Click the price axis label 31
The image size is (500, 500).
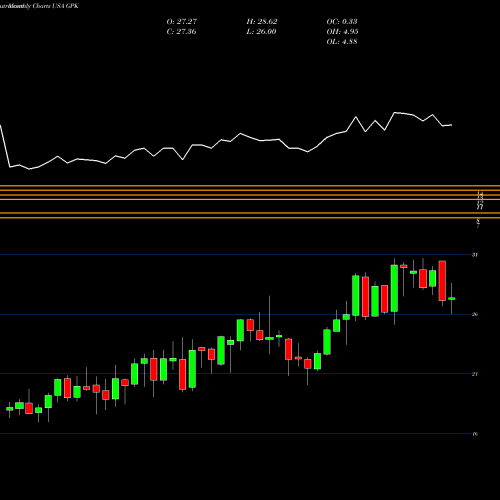pyautogui.click(x=475, y=255)
